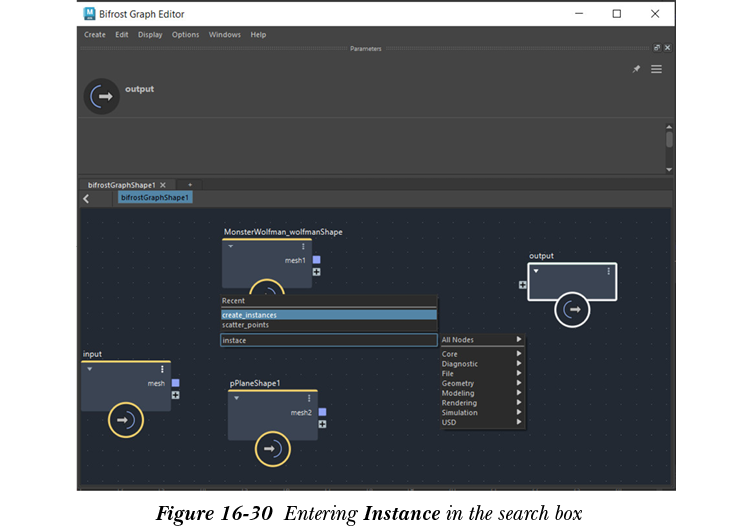Screen dimensions: 739x531
Task: Add a port on the input node
Action: tap(176, 395)
